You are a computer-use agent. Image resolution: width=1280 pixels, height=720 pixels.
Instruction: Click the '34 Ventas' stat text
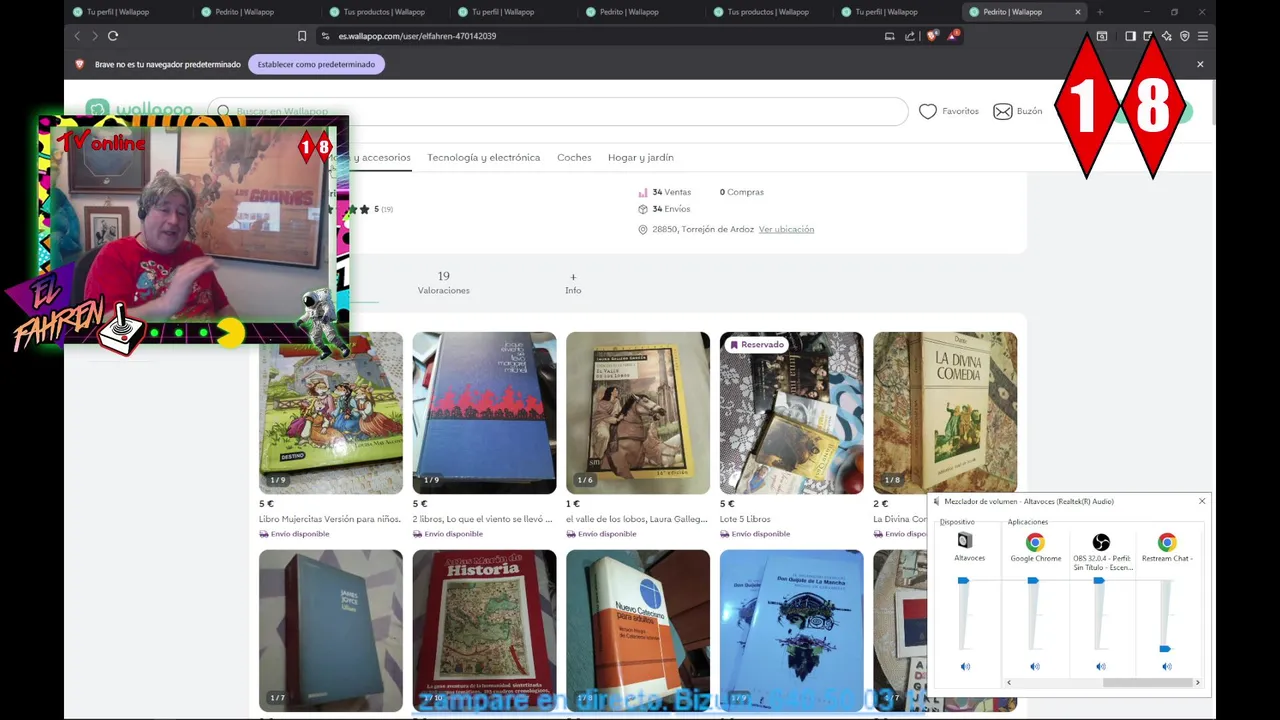tap(671, 192)
